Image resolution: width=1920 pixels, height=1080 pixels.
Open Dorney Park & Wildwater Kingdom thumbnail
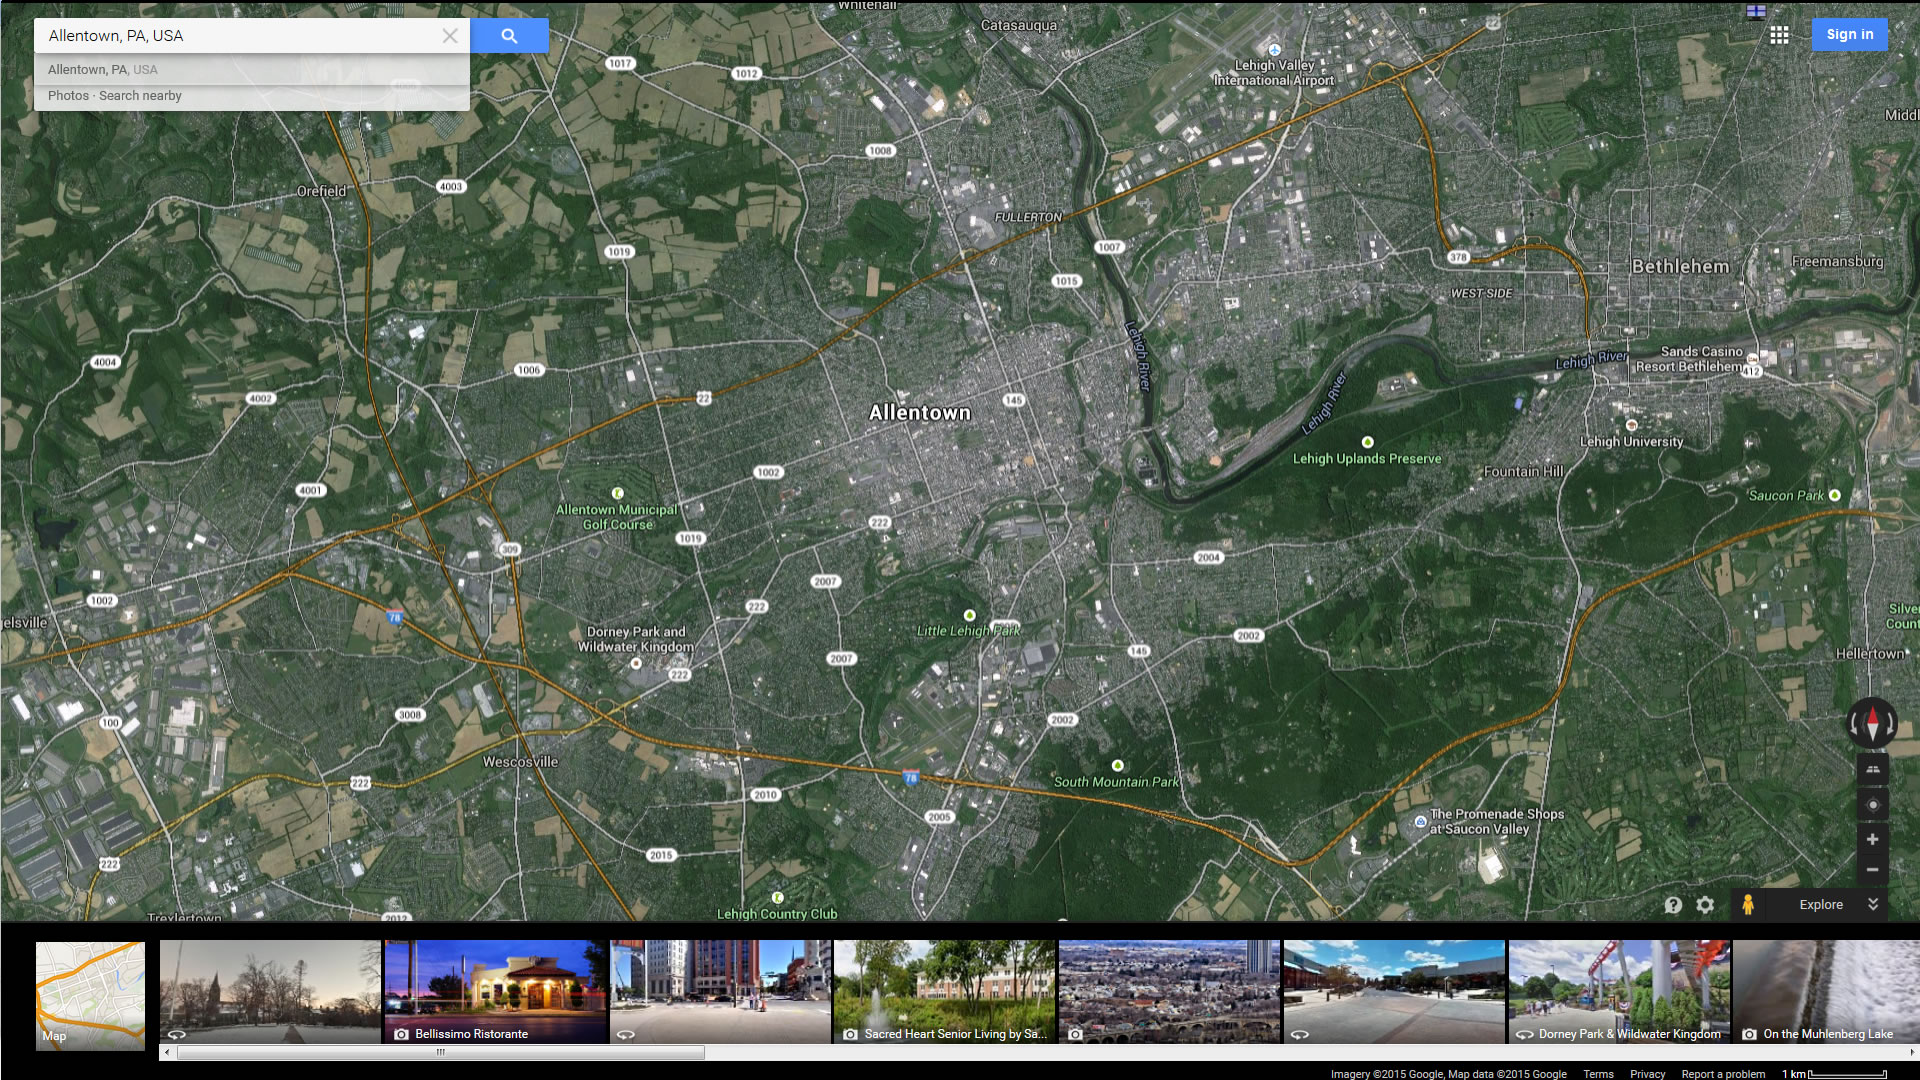[x=1618, y=992]
